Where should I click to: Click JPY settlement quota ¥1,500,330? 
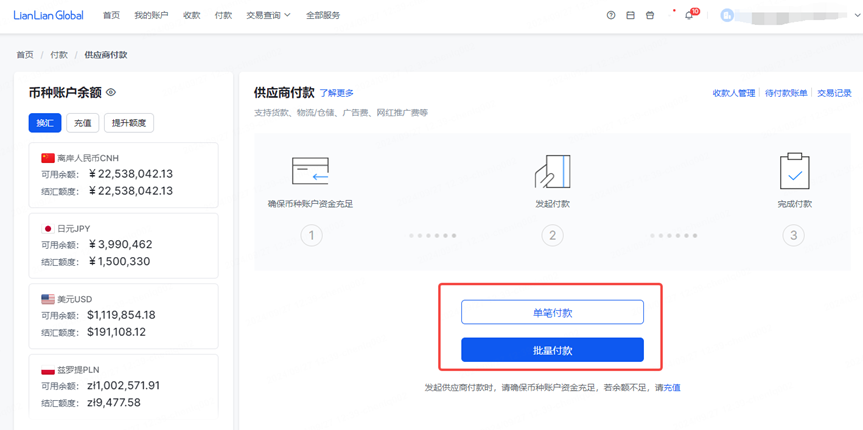click(x=119, y=261)
